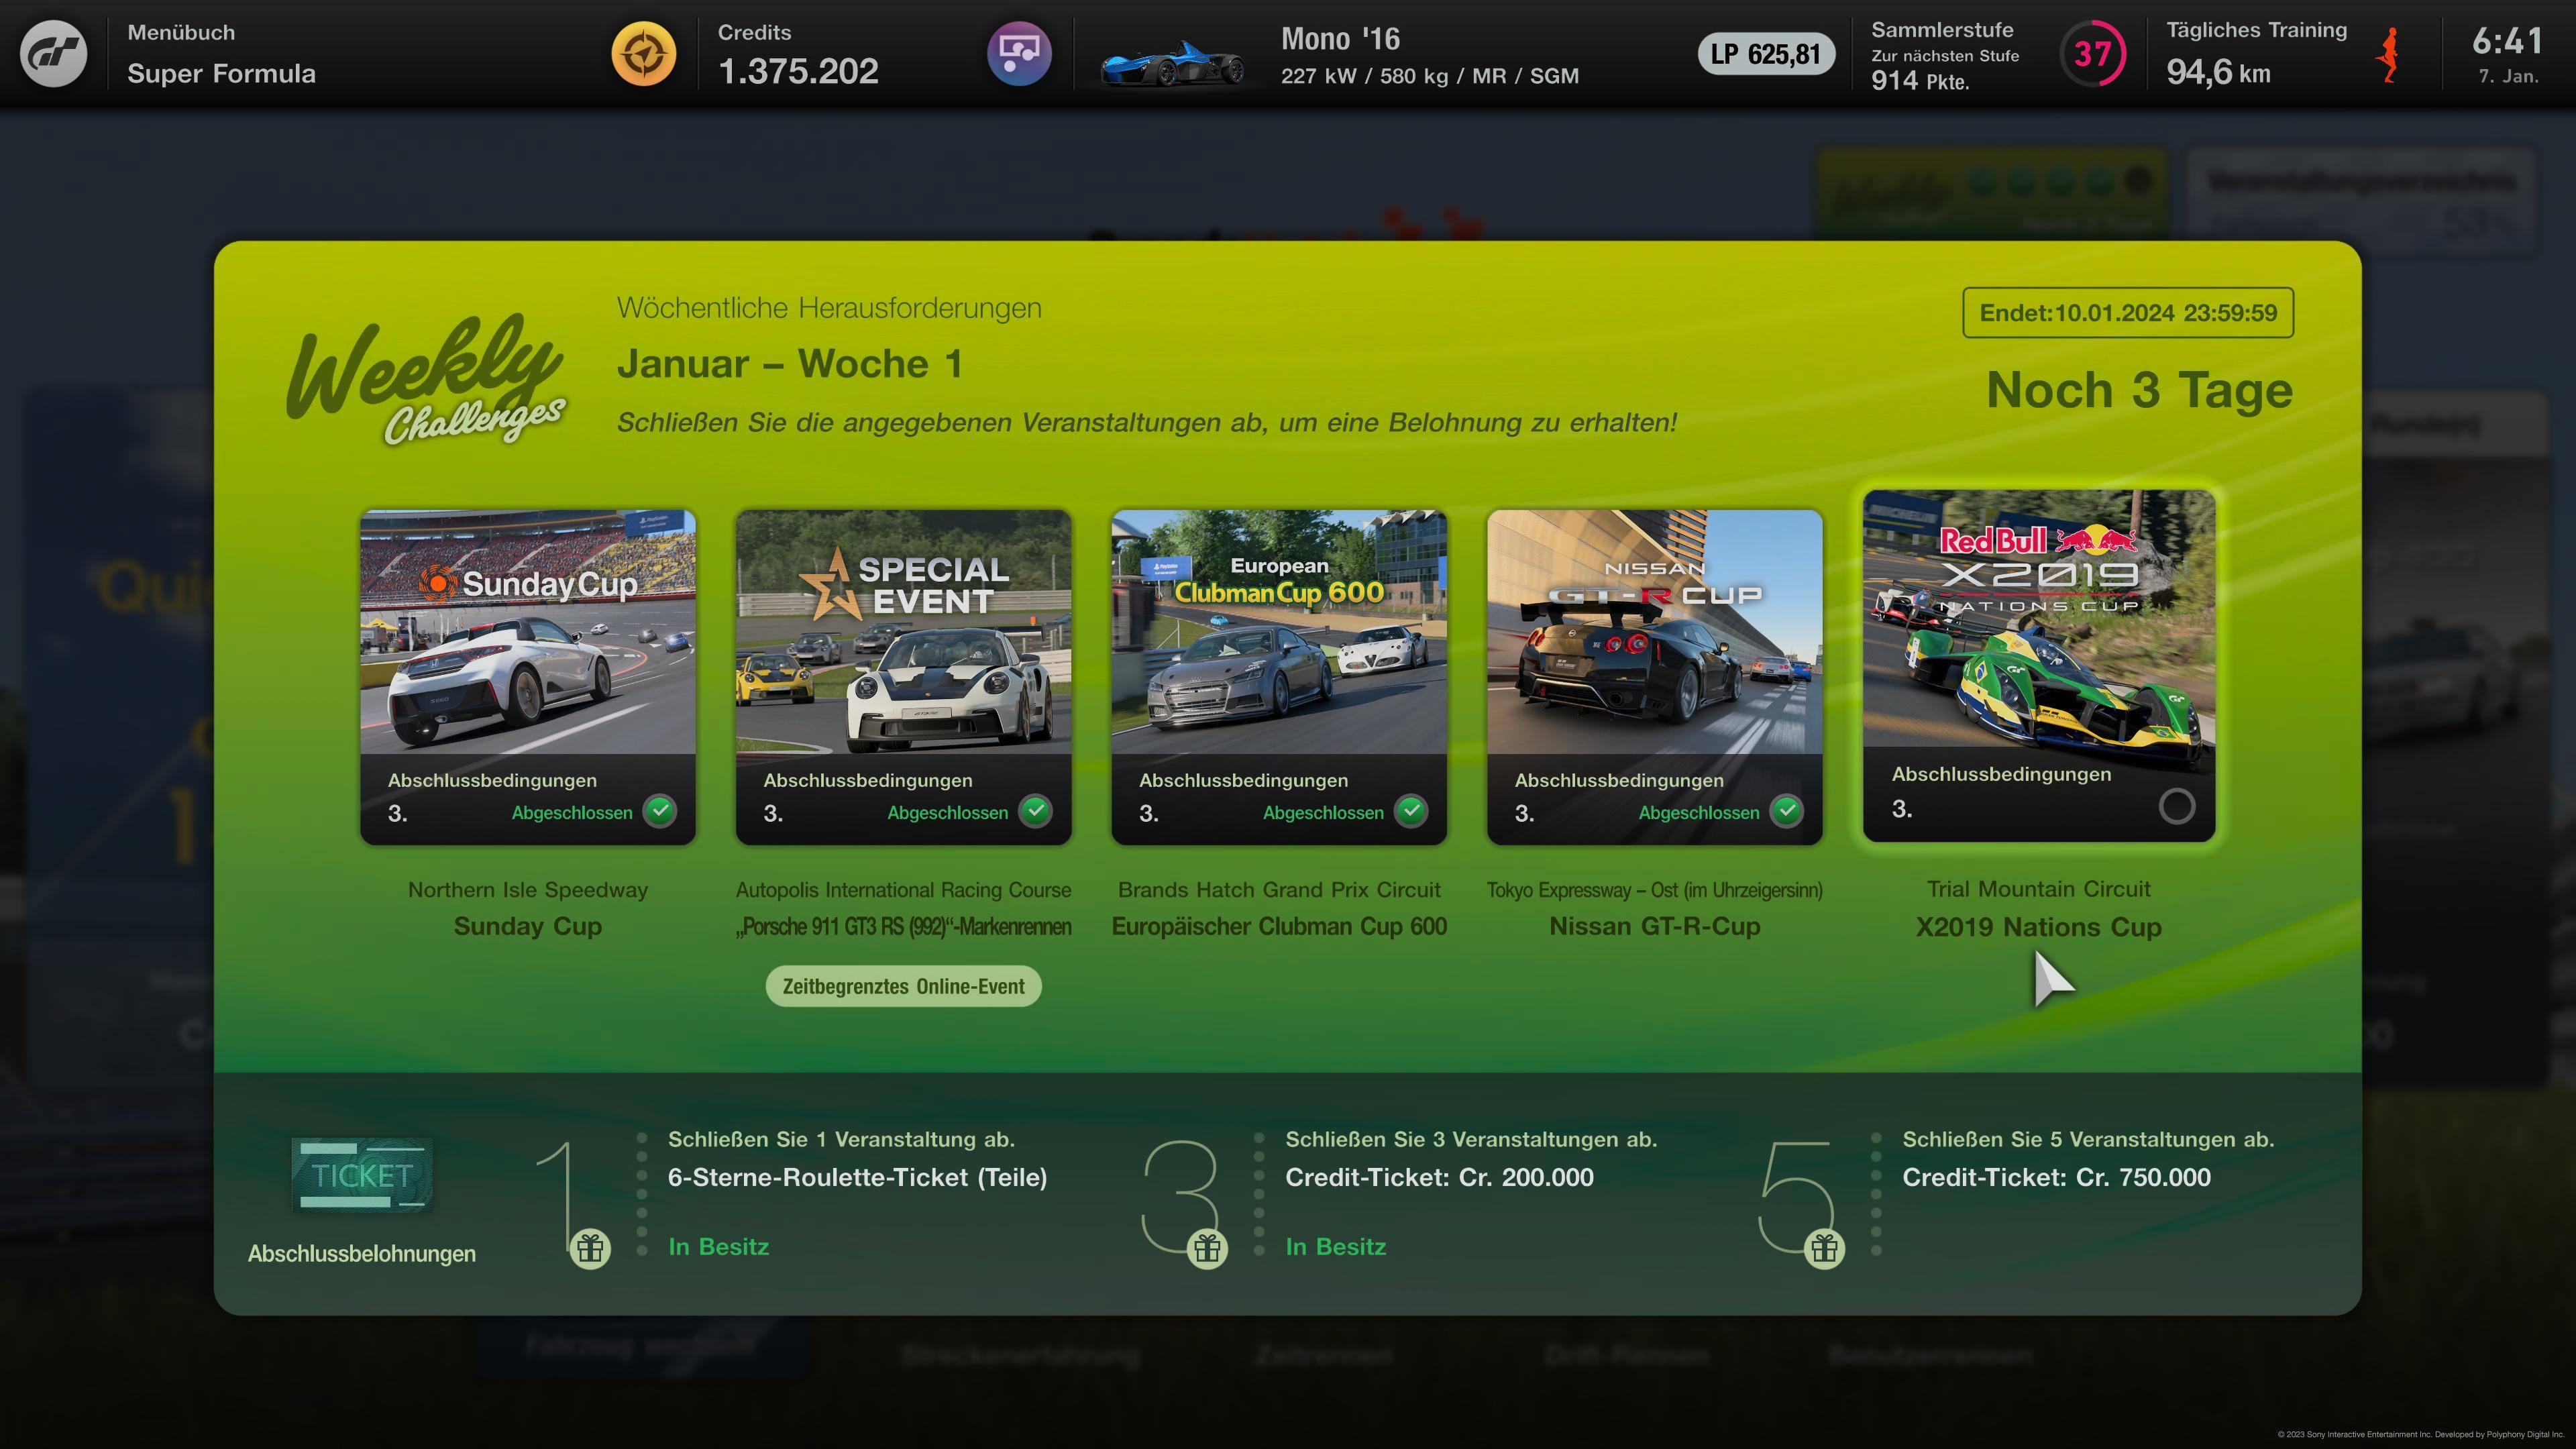This screenshot has width=2576, height=1449.
Task: Click the 6:41 clock display
Action: click(x=2507, y=41)
